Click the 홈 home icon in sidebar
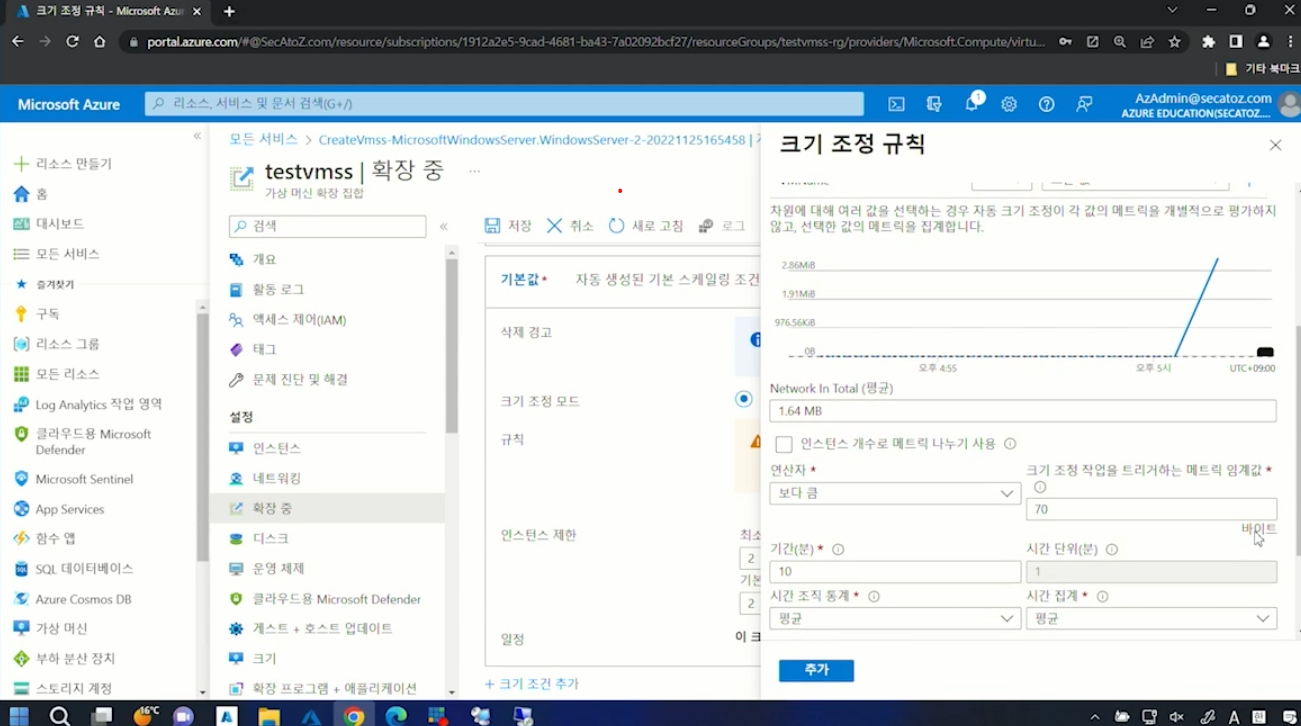Screen dimensions: 1301x726 [x=21, y=193]
